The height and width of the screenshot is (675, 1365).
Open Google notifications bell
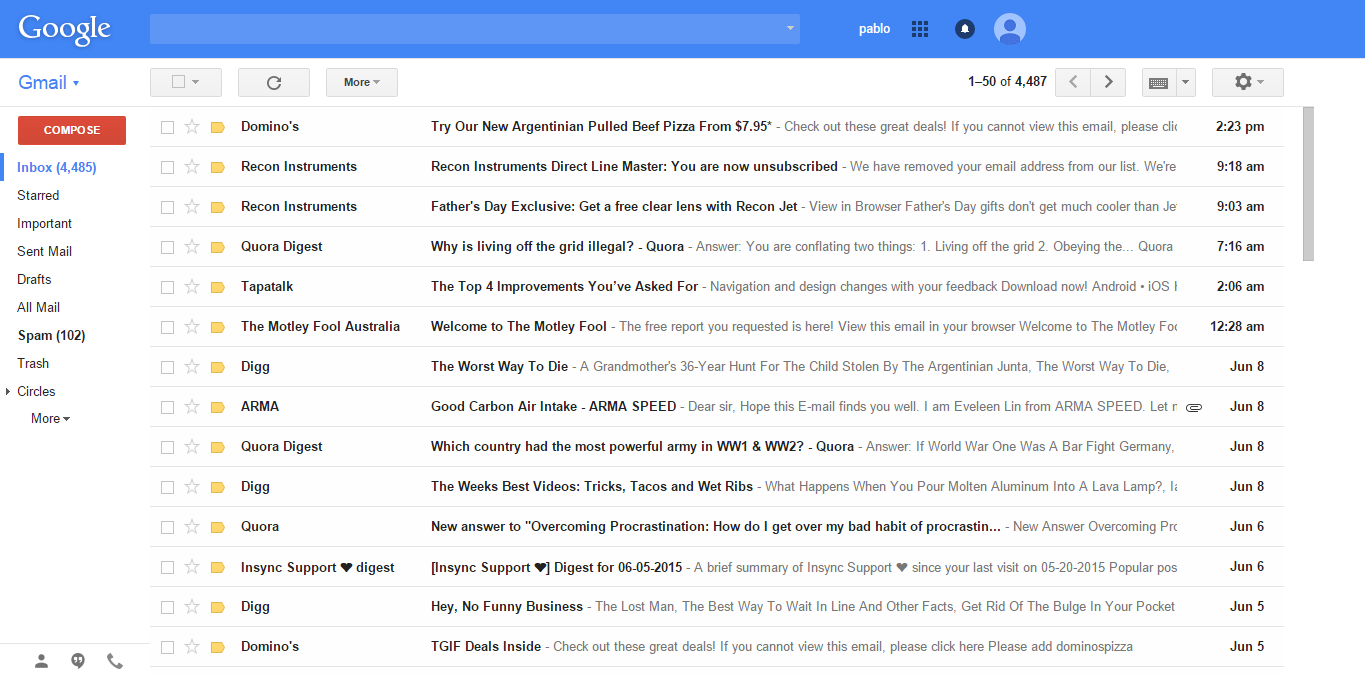(x=963, y=28)
